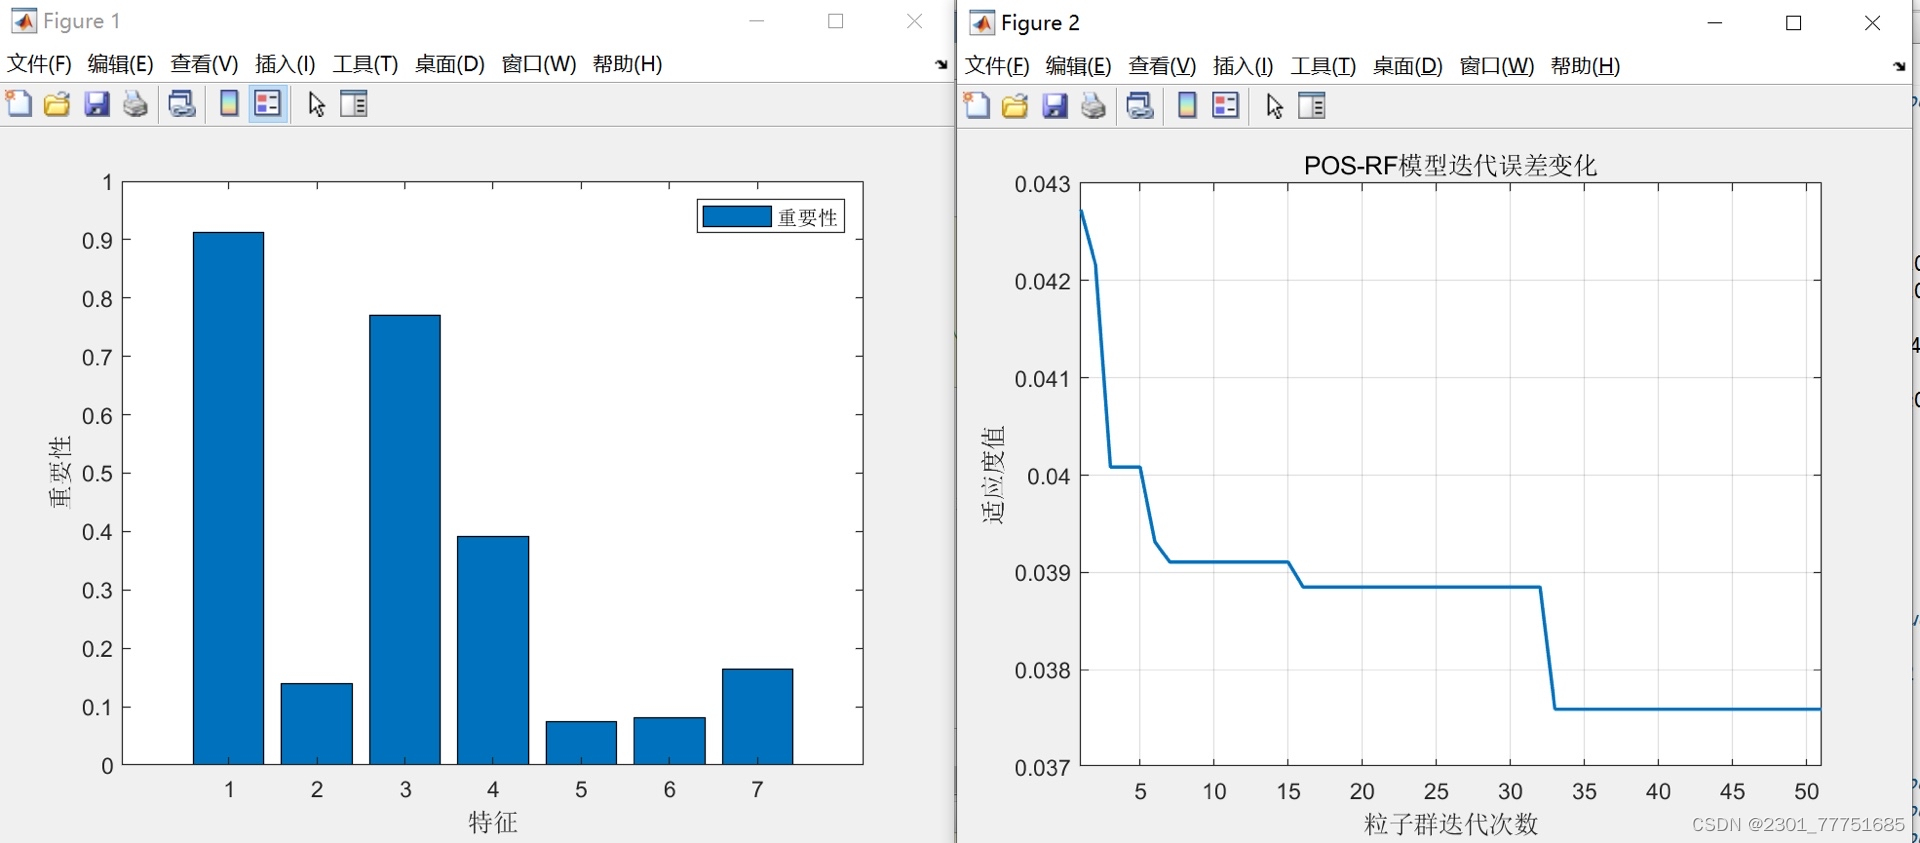The image size is (1920, 843).
Task: Click dock arrow in Figure 1 menu bar
Action: (x=941, y=65)
